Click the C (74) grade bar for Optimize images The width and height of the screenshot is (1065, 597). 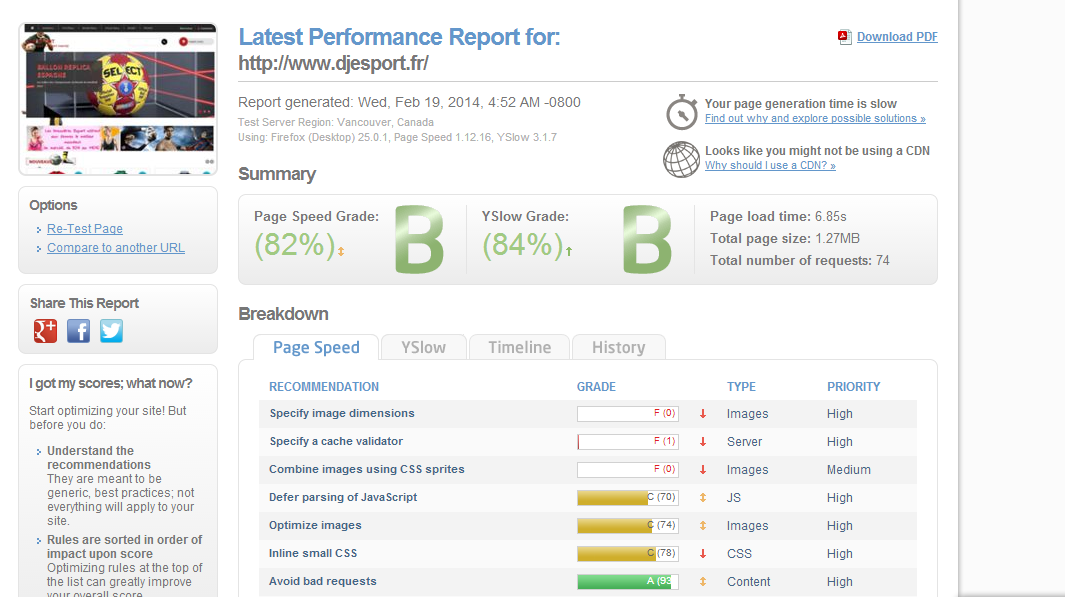(x=628, y=526)
